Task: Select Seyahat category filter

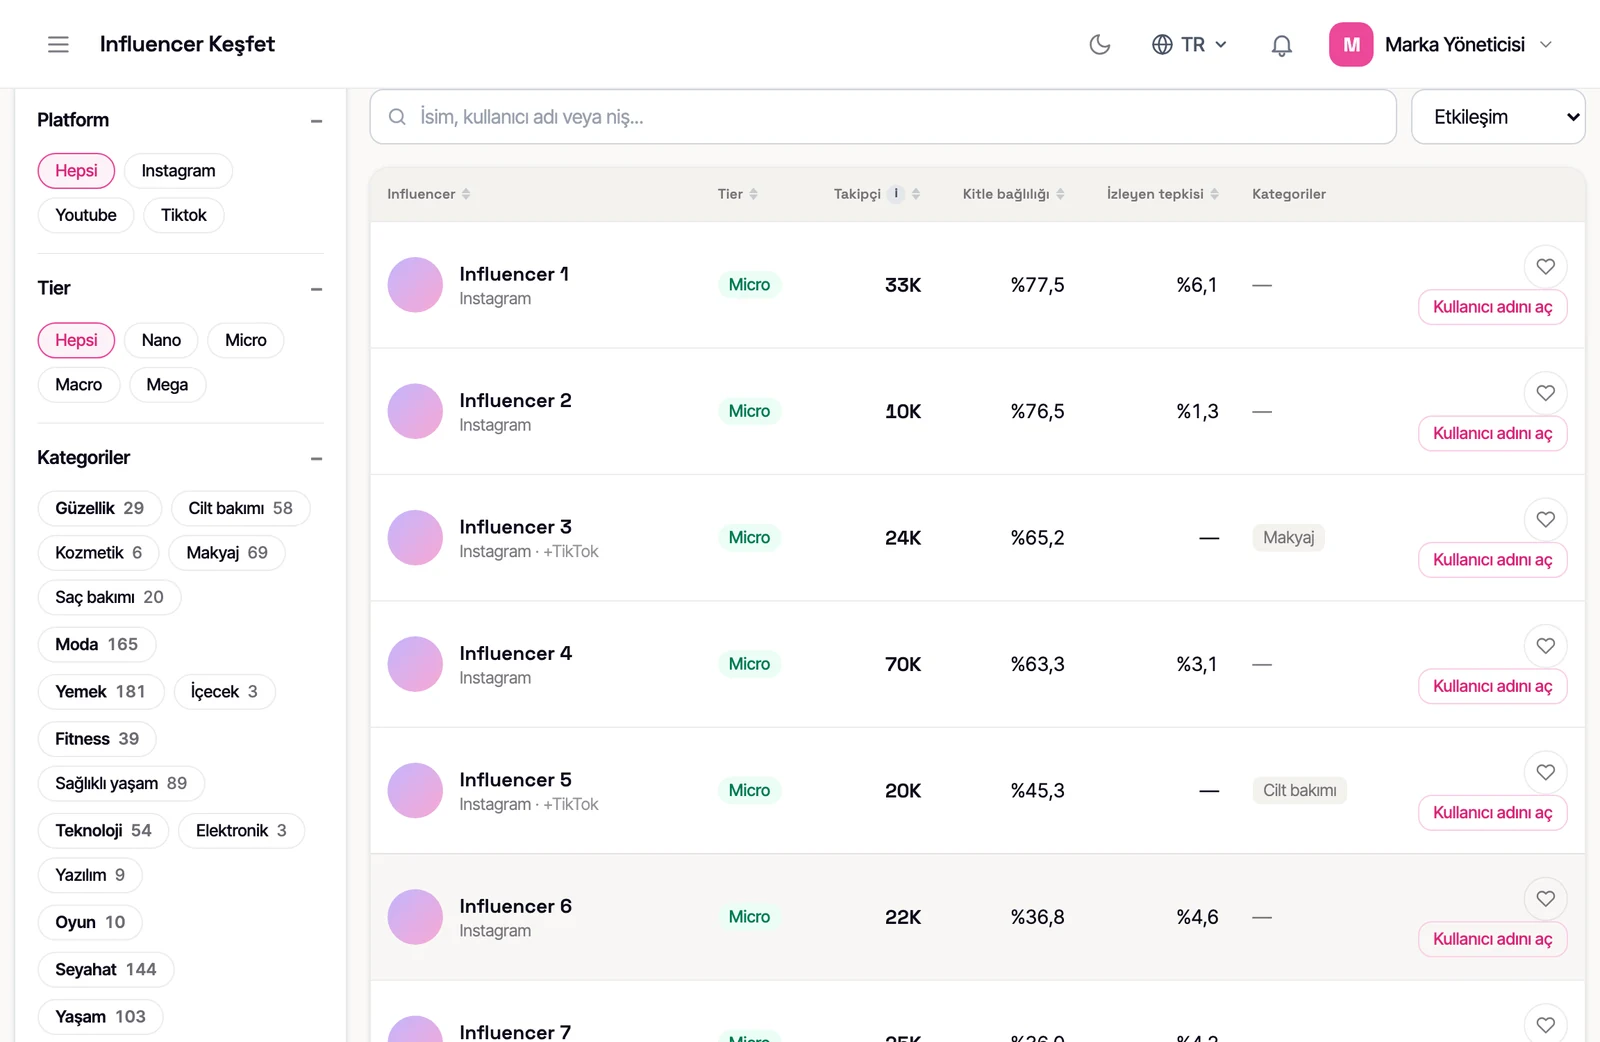Action: click(106, 969)
